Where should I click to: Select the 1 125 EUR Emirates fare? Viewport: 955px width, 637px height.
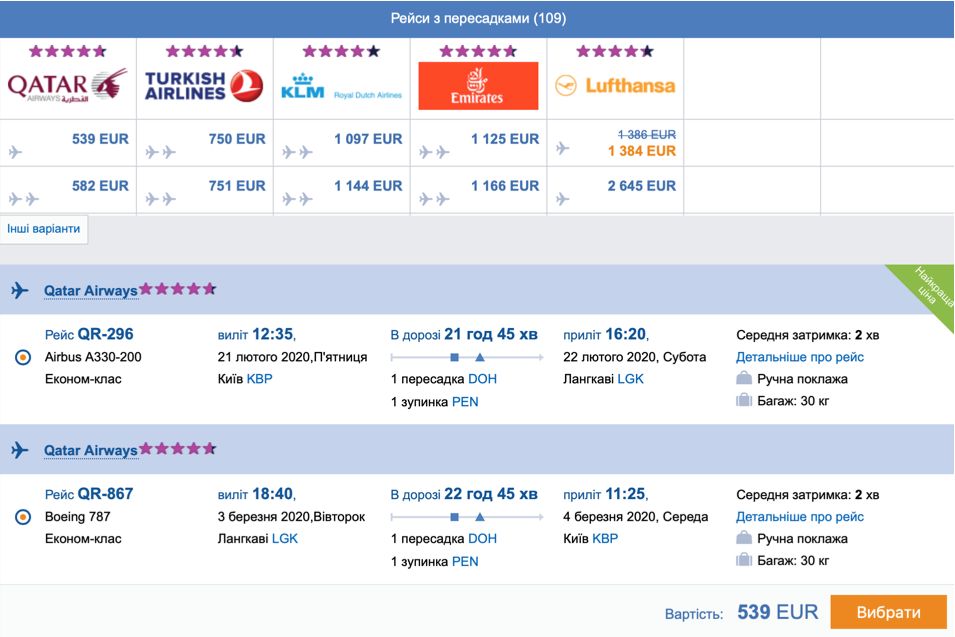505,139
